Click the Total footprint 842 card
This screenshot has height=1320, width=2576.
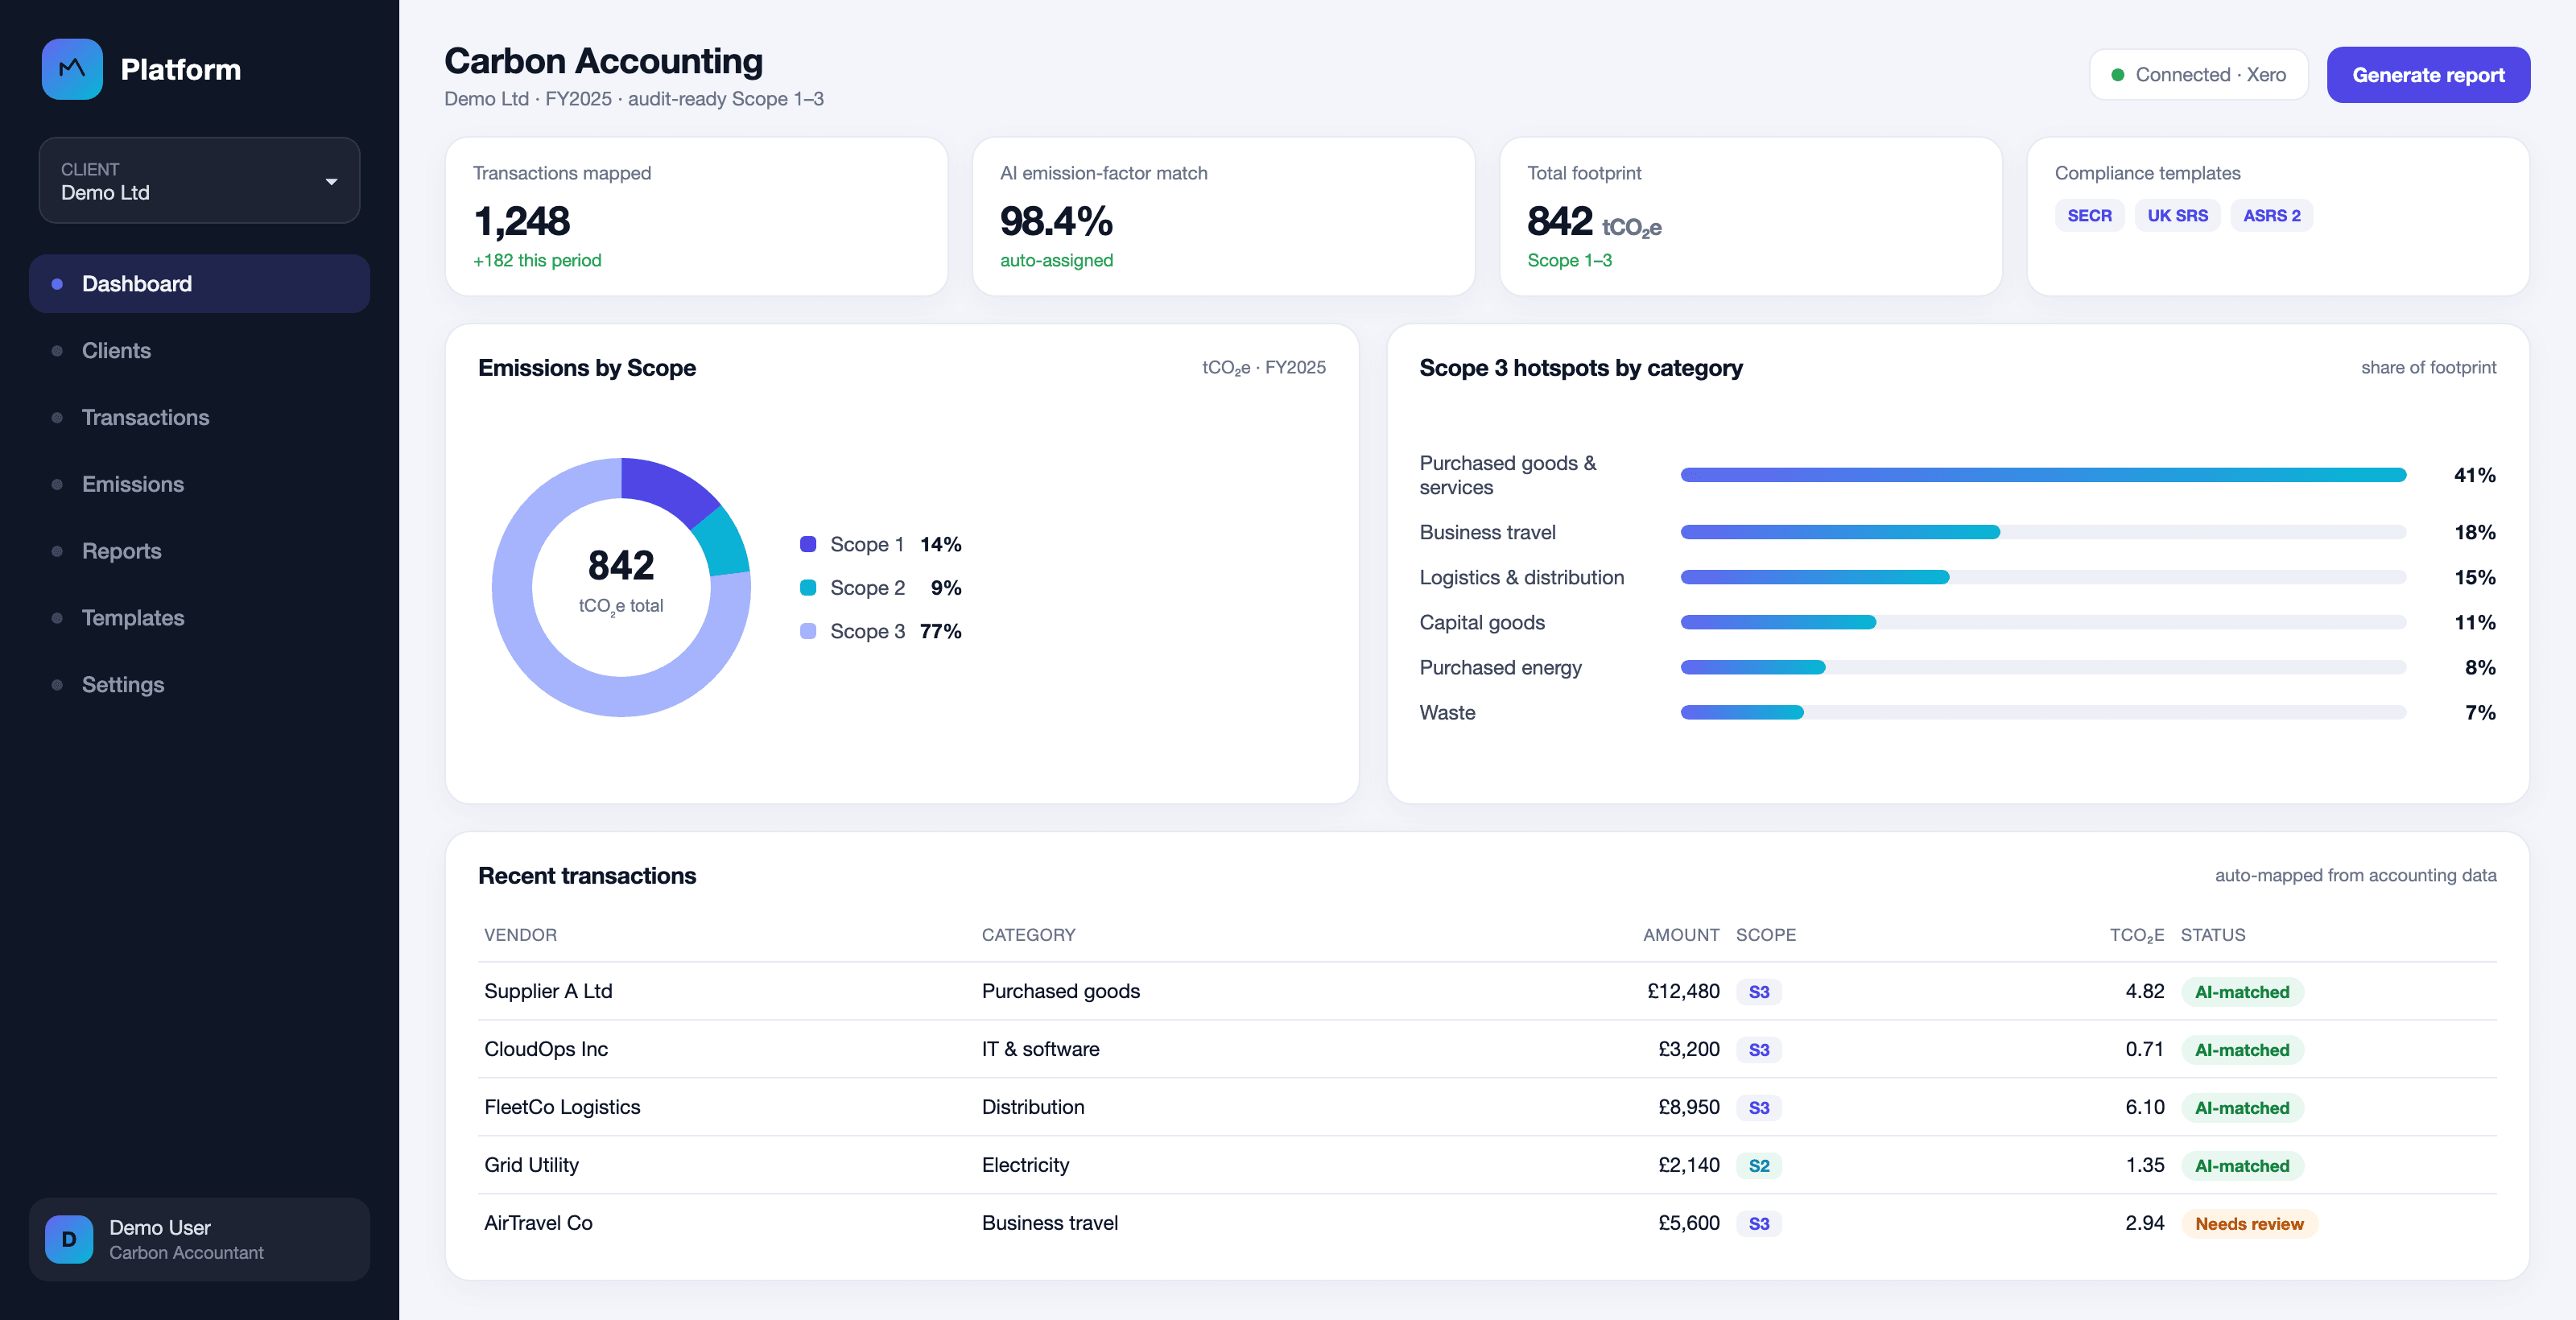1750,216
